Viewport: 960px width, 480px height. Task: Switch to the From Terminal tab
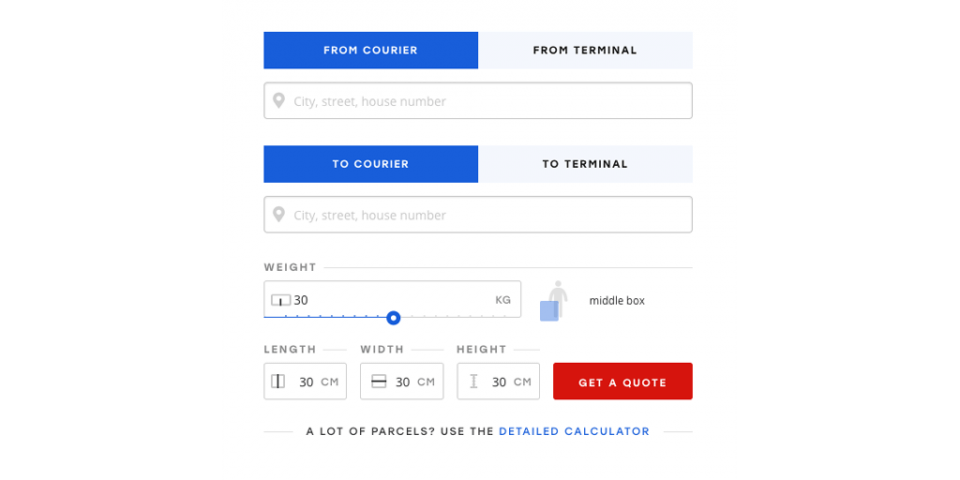tap(585, 50)
